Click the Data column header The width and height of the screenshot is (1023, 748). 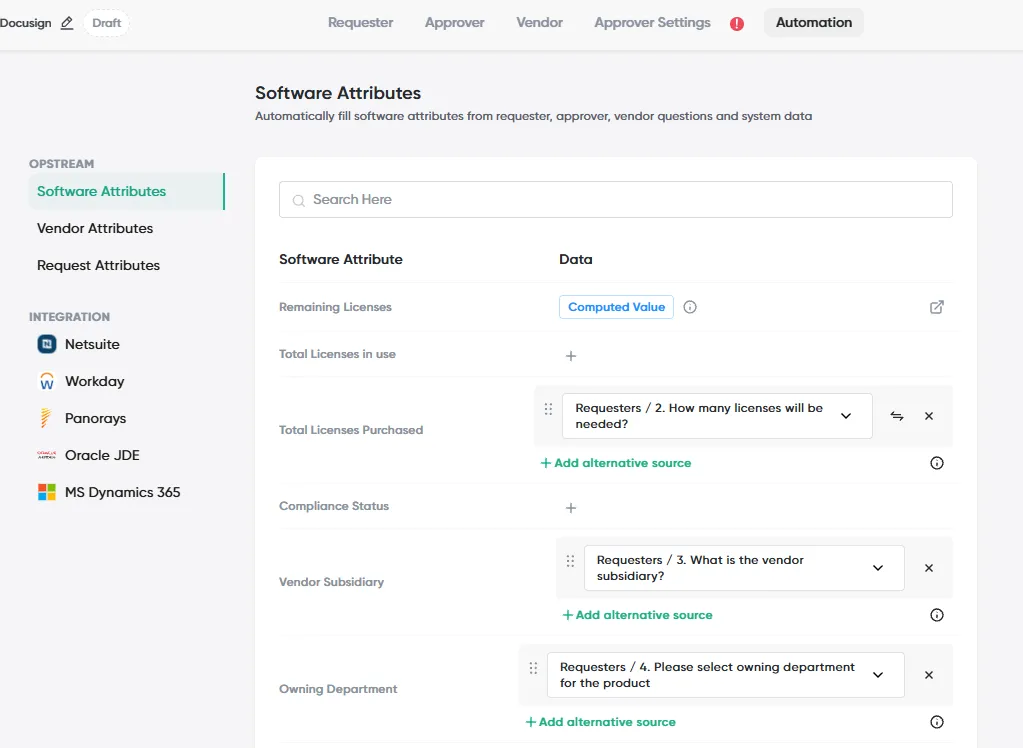pos(575,259)
